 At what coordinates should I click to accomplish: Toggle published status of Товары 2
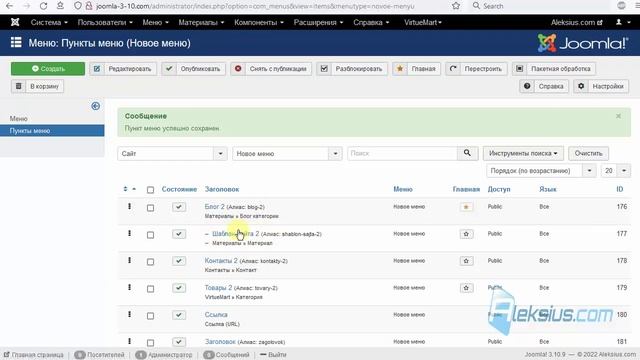coord(179,288)
